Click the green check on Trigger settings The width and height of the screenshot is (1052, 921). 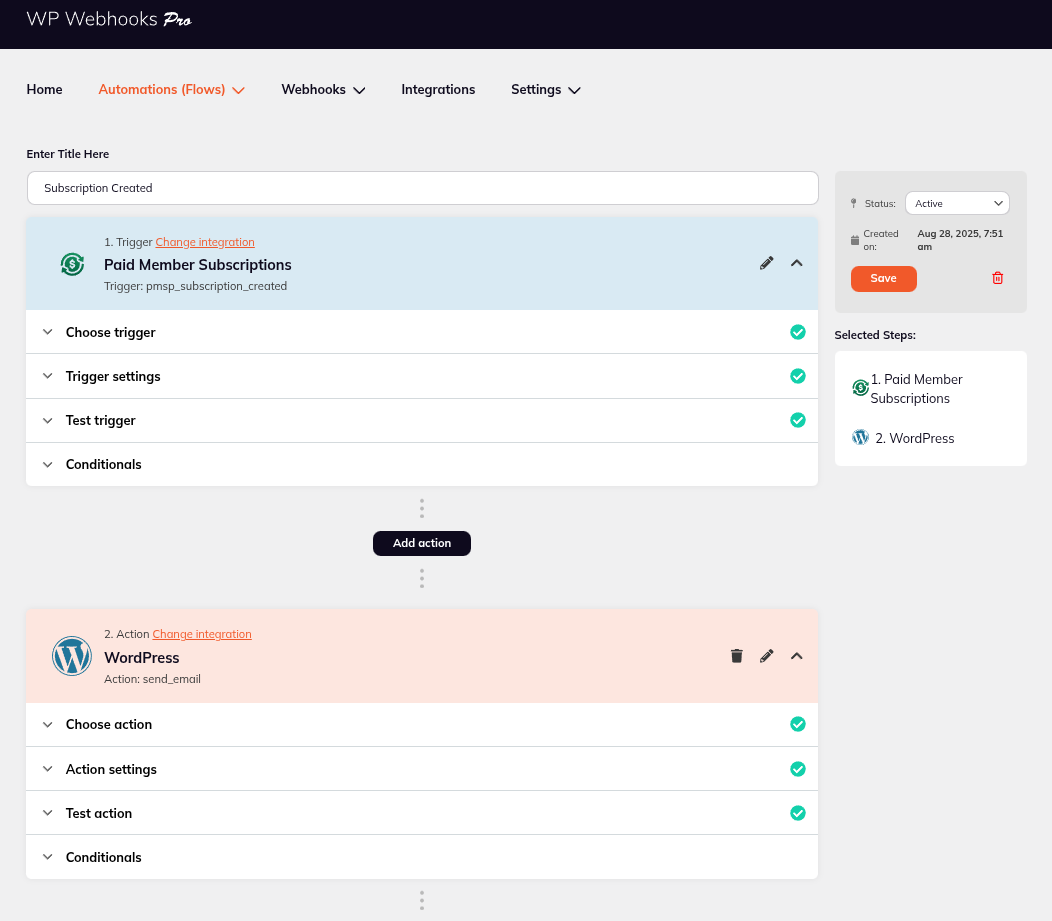(797, 376)
